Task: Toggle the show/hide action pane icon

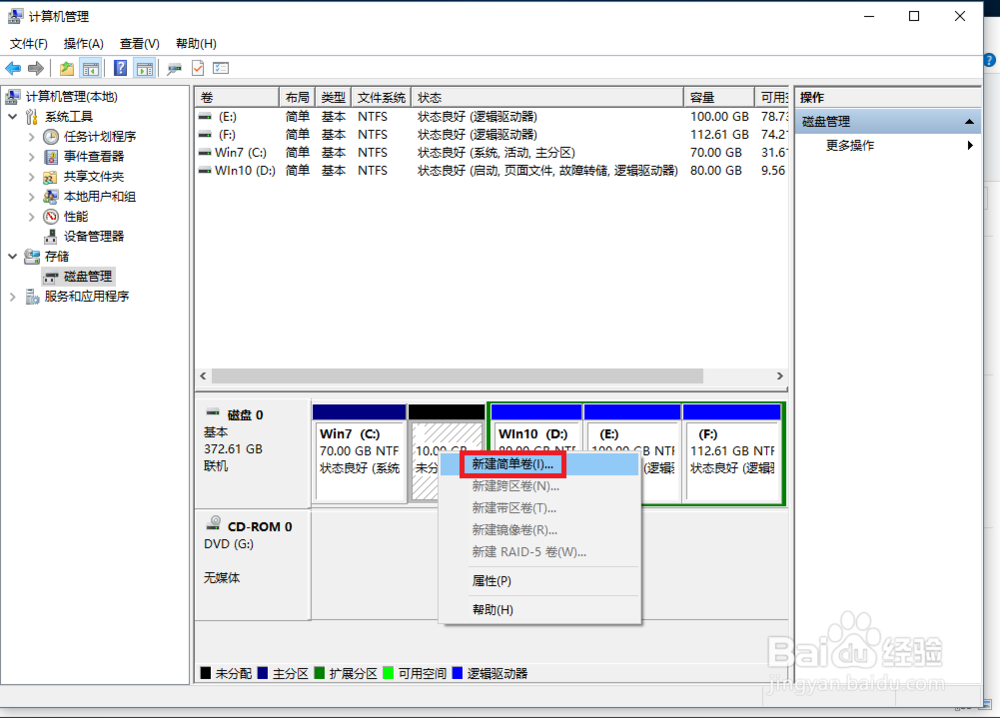Action: [x=146, y=67]
